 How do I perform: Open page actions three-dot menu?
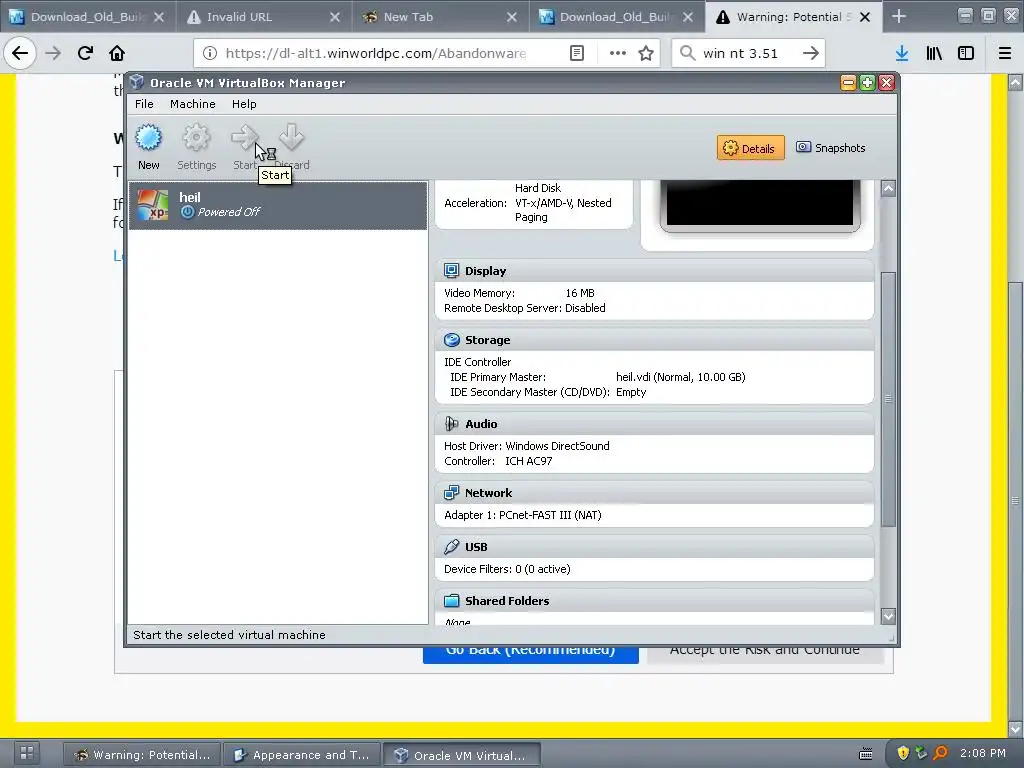(x=618, y=53)
